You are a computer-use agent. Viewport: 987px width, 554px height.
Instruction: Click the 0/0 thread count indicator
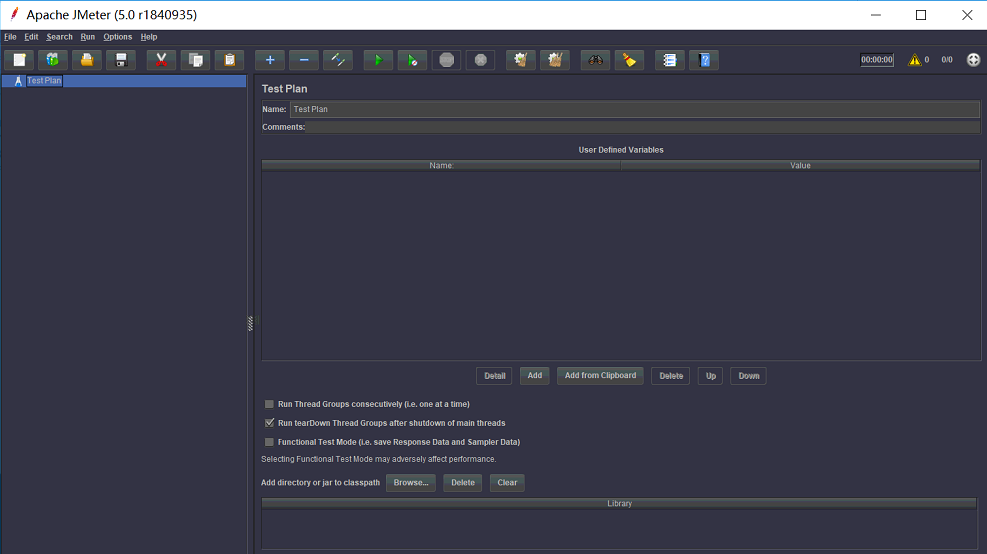[947, 60]
